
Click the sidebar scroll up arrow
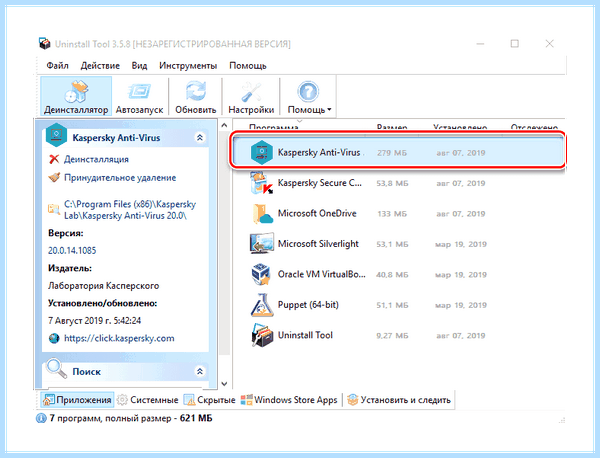tap(224, 126)
